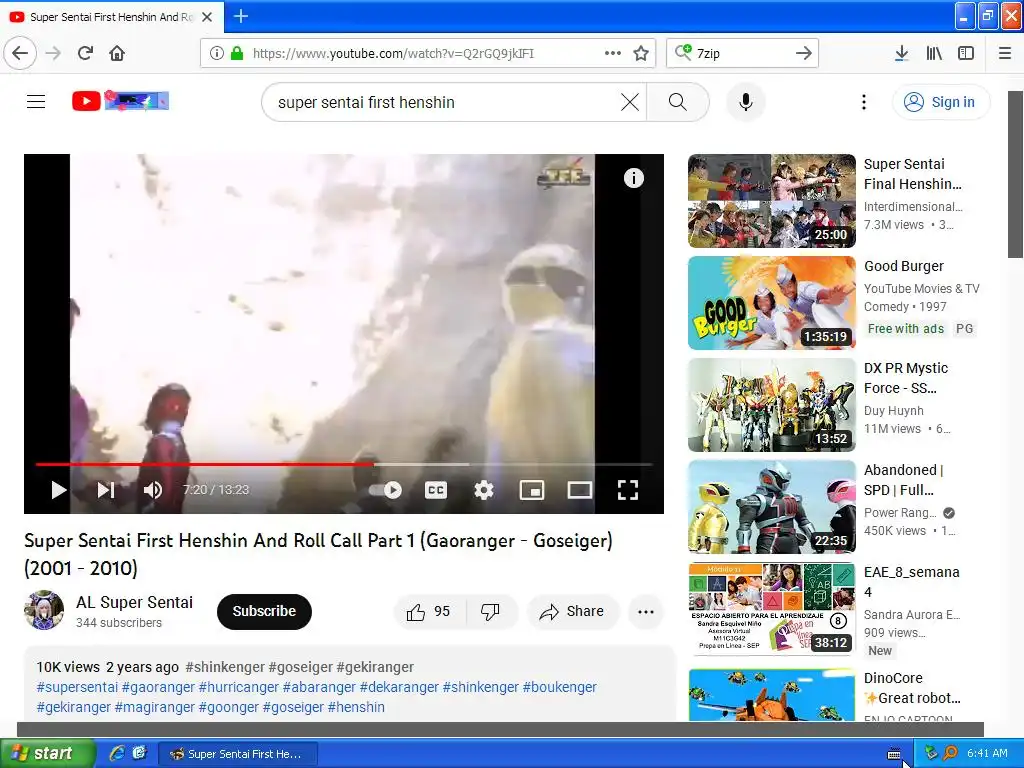Screen dimensions: 1024x768
Task: Go to YouTube home via logo
Action: click(120, 101)
